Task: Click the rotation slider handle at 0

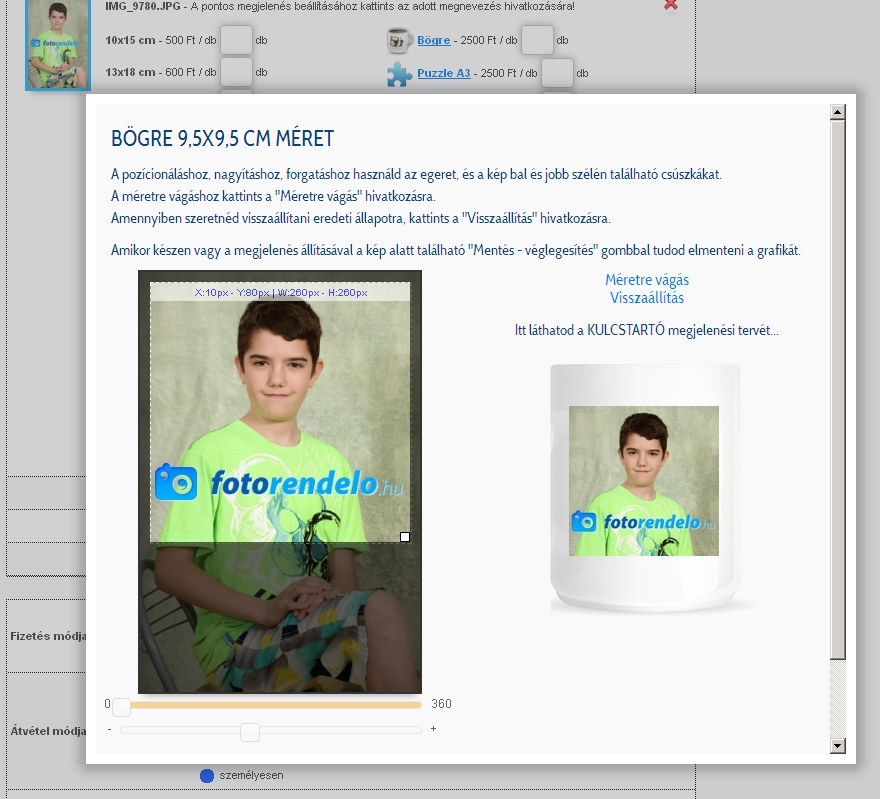Action: [121, 707]
